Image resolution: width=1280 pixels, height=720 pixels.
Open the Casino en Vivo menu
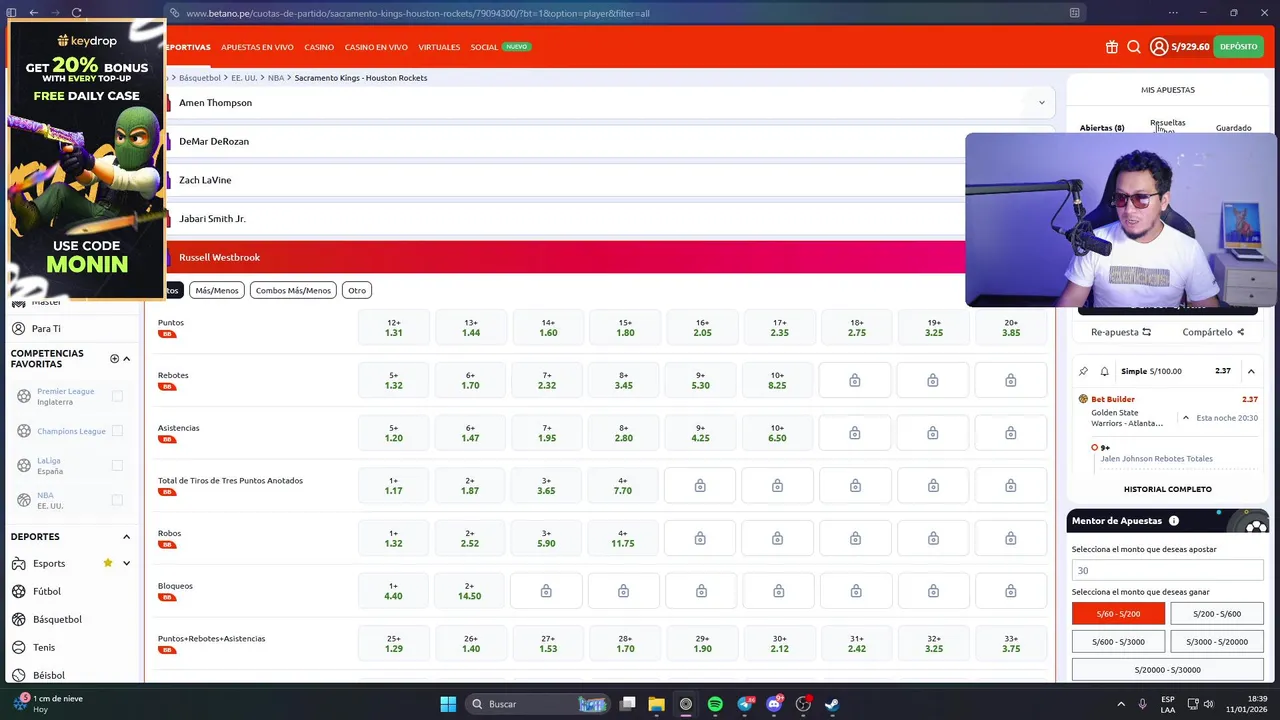pos(376,47)
